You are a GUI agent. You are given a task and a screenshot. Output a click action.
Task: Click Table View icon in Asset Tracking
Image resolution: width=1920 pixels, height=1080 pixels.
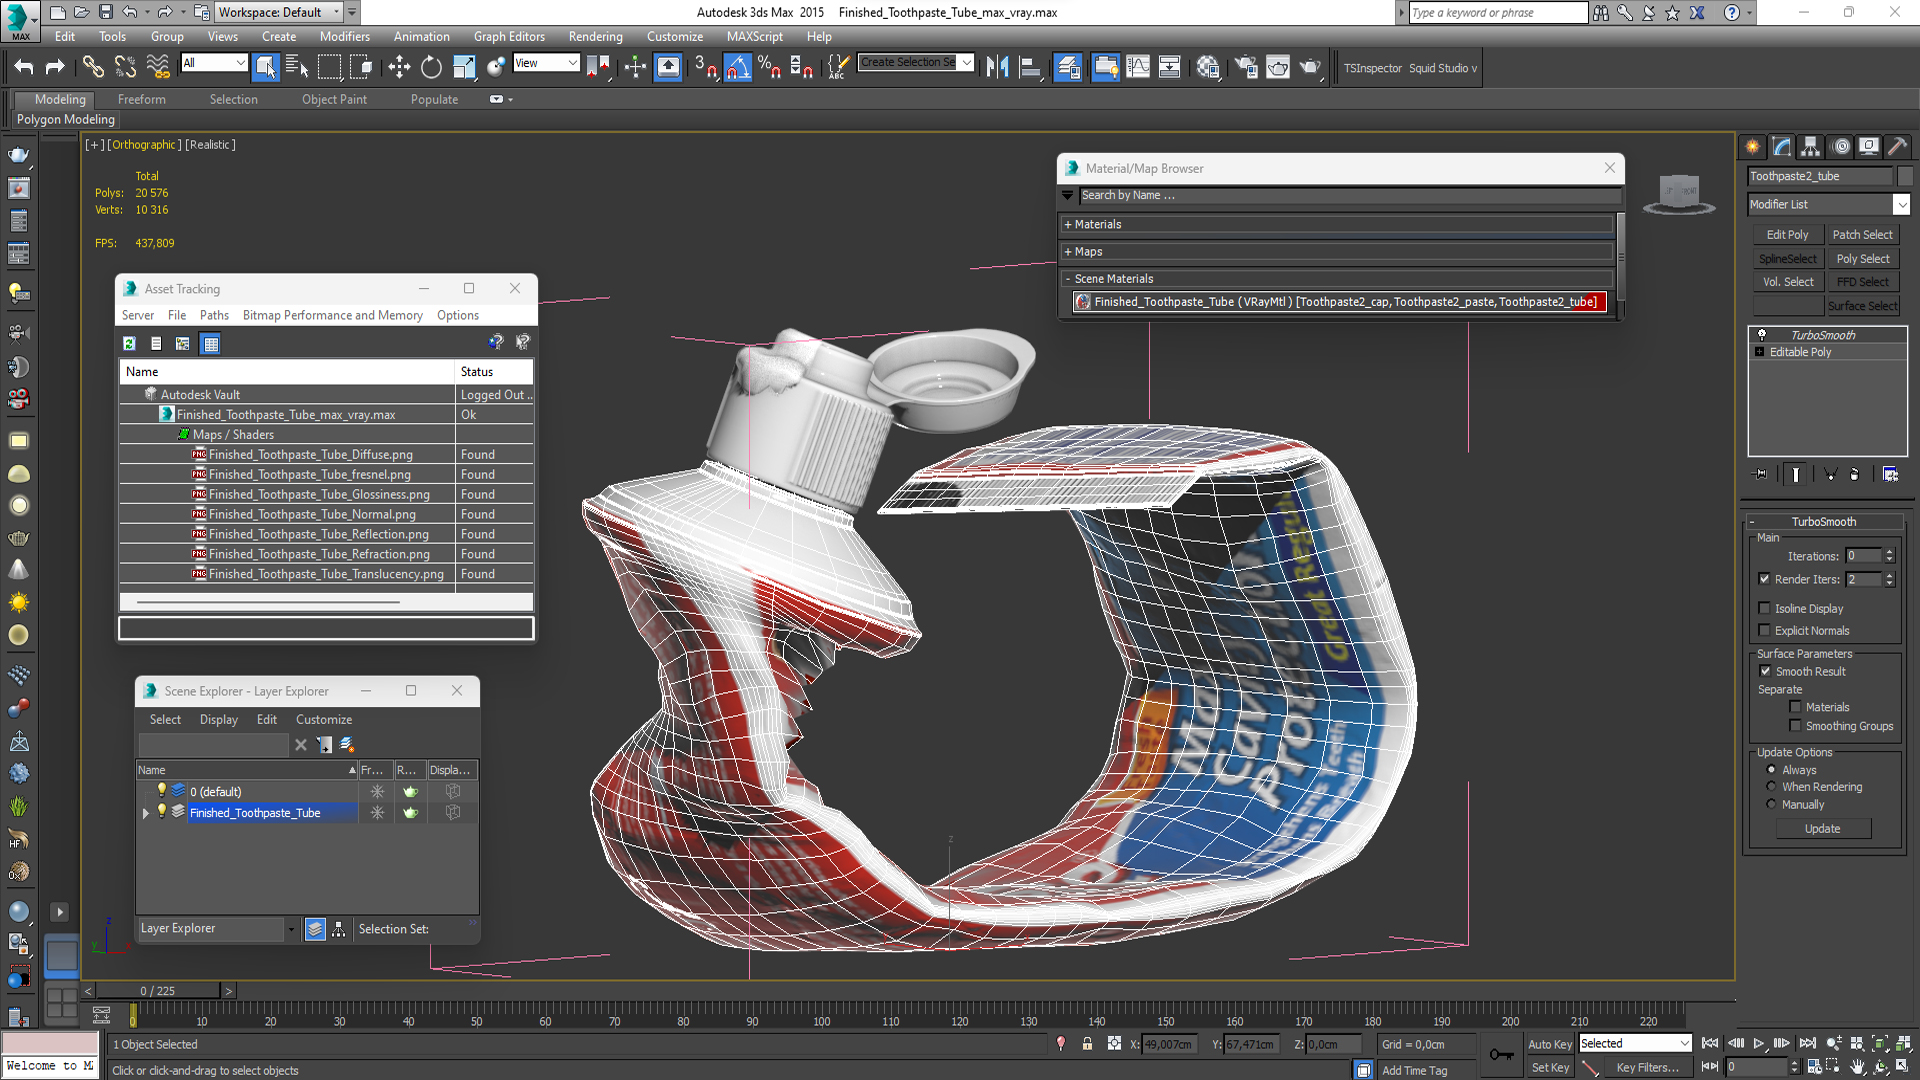(x=210, y=343)
